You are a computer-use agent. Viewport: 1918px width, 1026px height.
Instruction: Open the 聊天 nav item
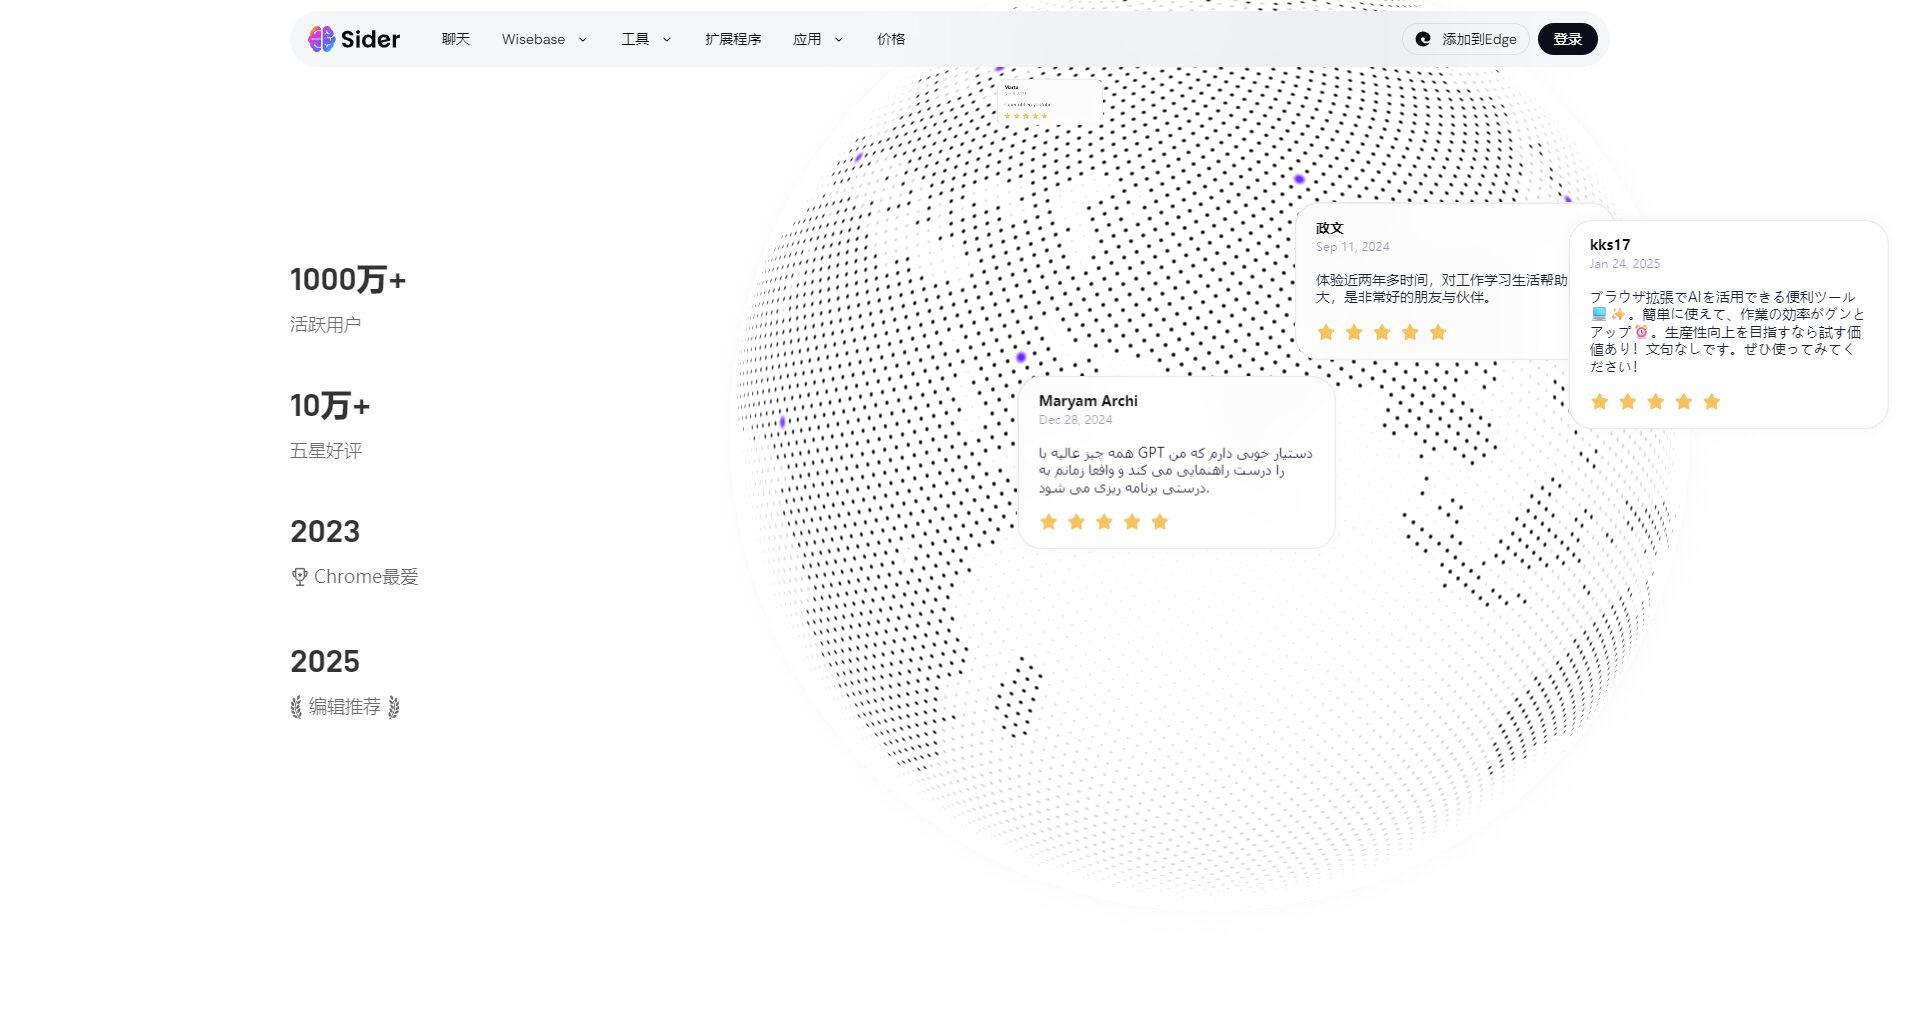pyautogui.click(x=455, y=39)
